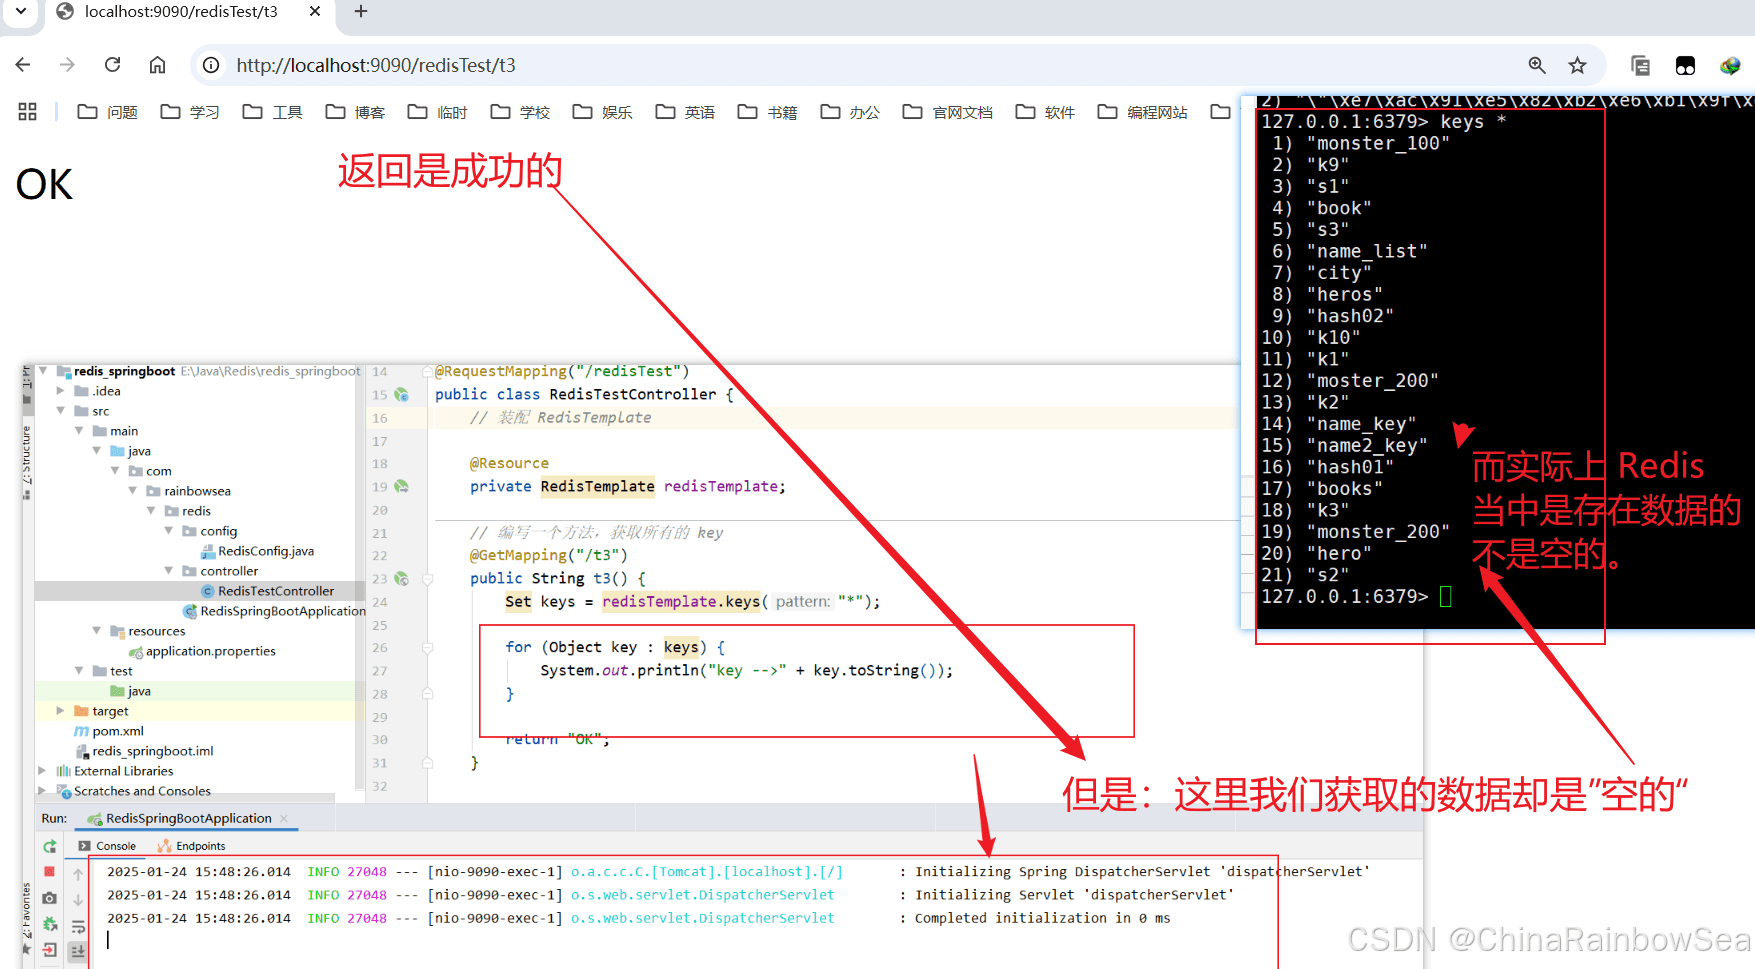Collapse the resources folder
Image resolution: width=1755 pixels, height=969 pixels.
(x=97, y=631)
